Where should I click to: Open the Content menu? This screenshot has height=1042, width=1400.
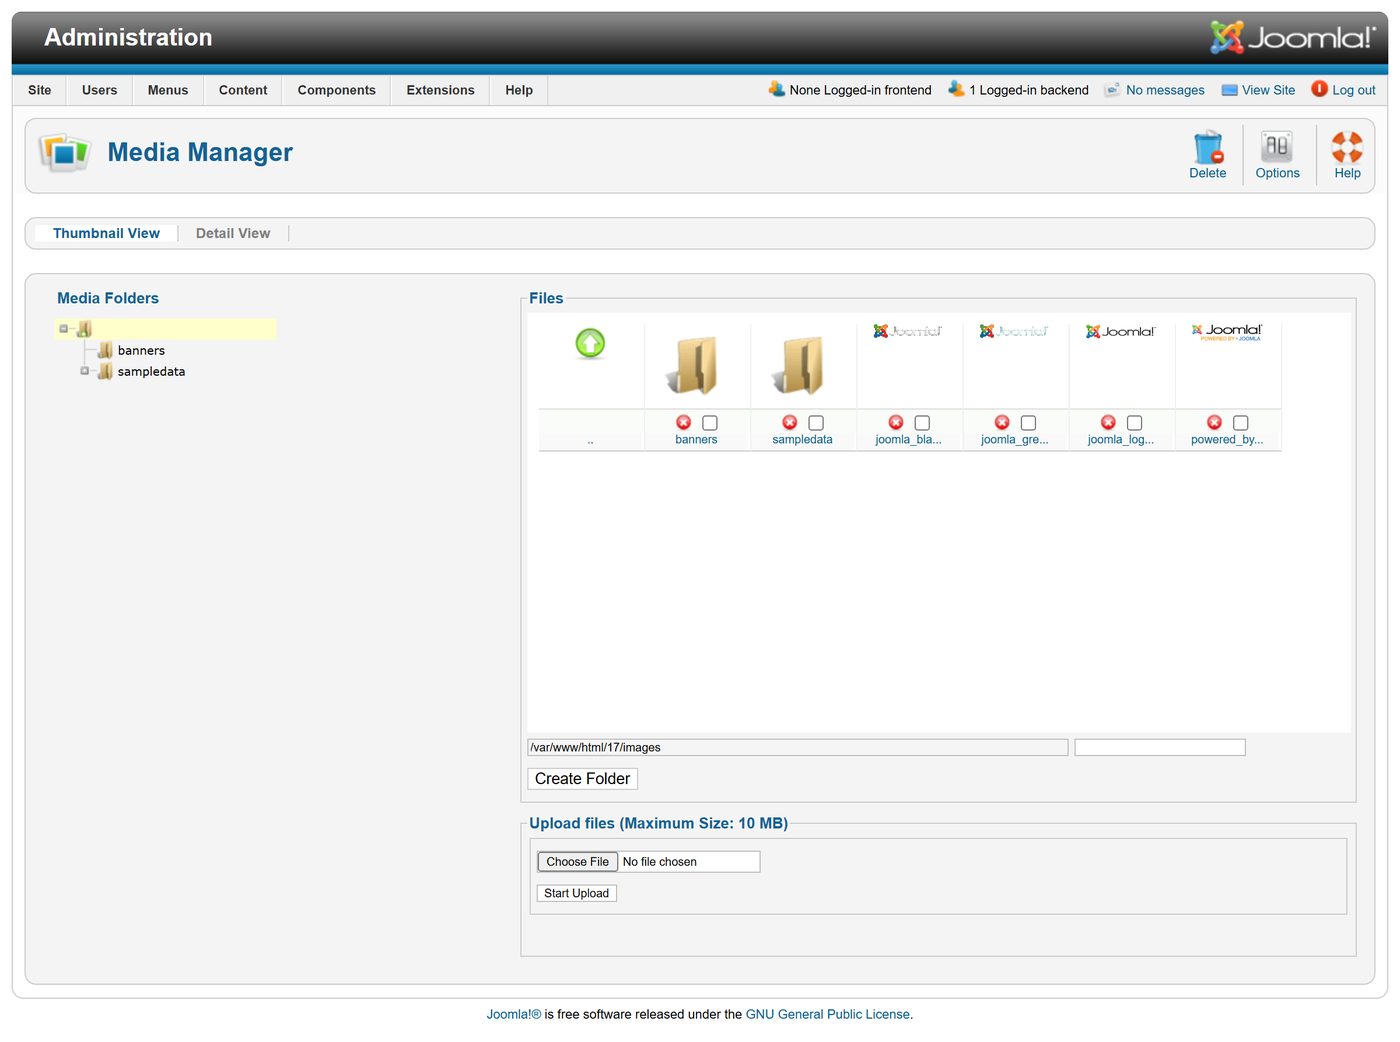[243, 90]
